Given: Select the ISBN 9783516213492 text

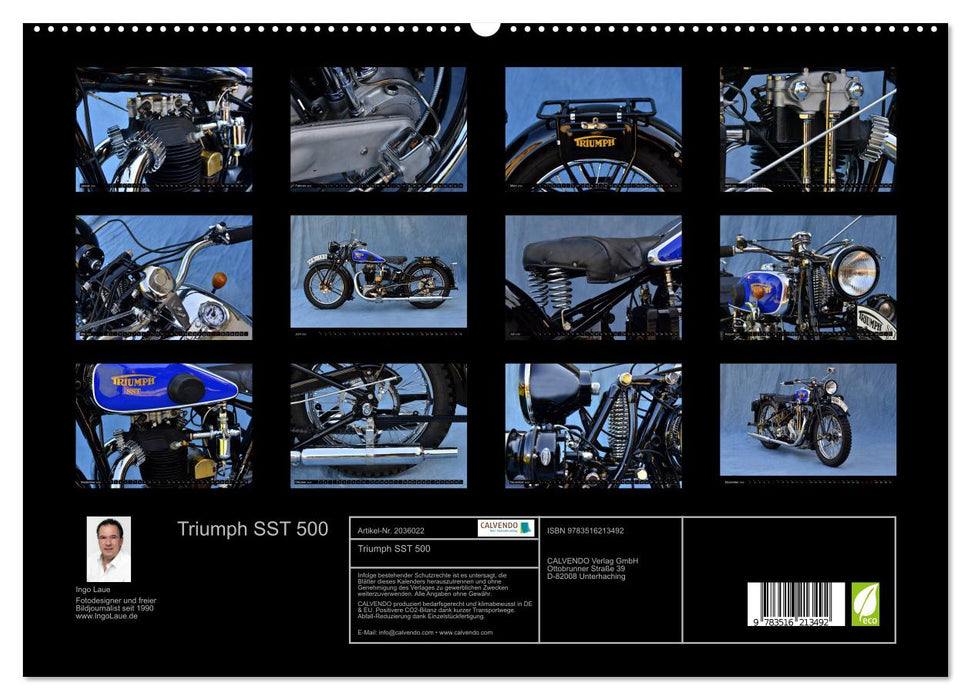Looking at the screenshot, I should click(x=585, y=530).
